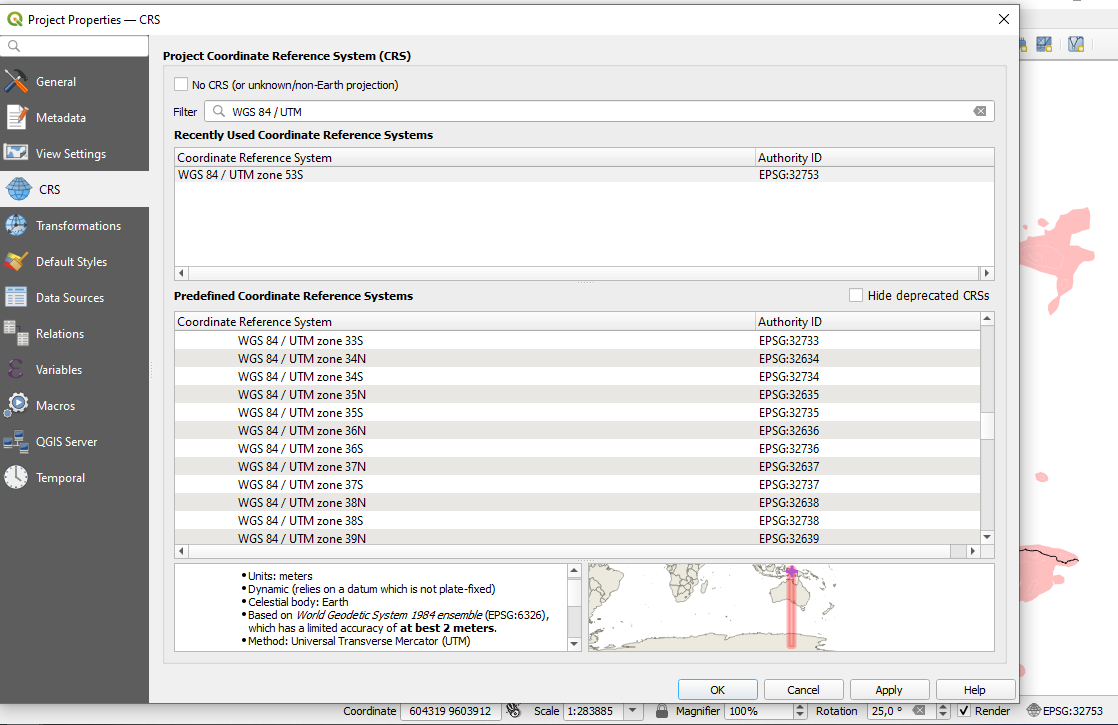Select WGS 84 / UTM zone 36N

[x=578, y=431]
